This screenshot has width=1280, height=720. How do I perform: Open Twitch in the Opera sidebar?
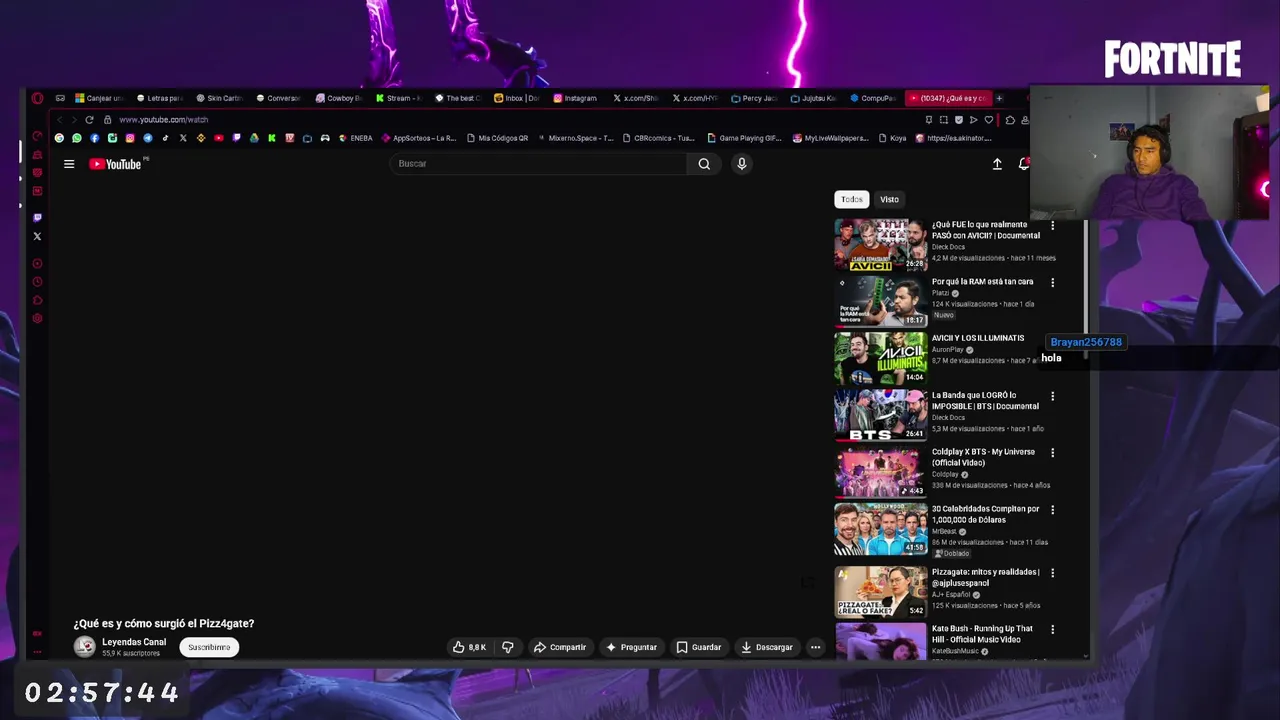(37, 217)
